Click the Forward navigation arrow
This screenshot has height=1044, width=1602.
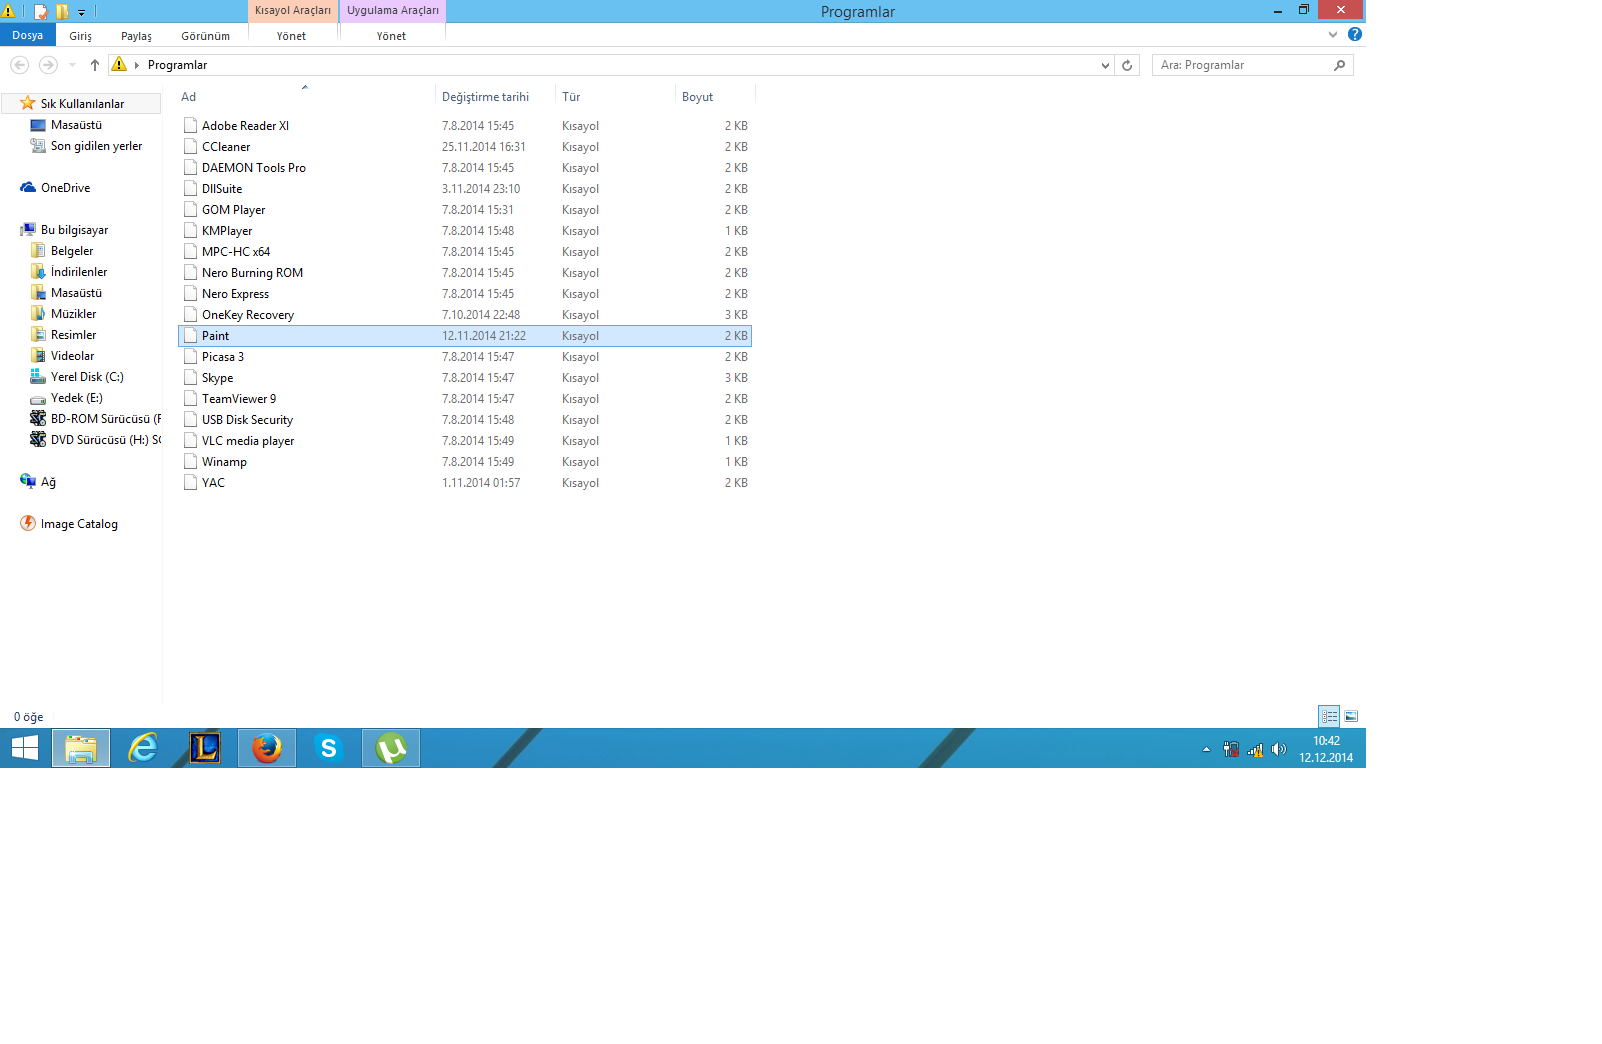coord(48,65)
